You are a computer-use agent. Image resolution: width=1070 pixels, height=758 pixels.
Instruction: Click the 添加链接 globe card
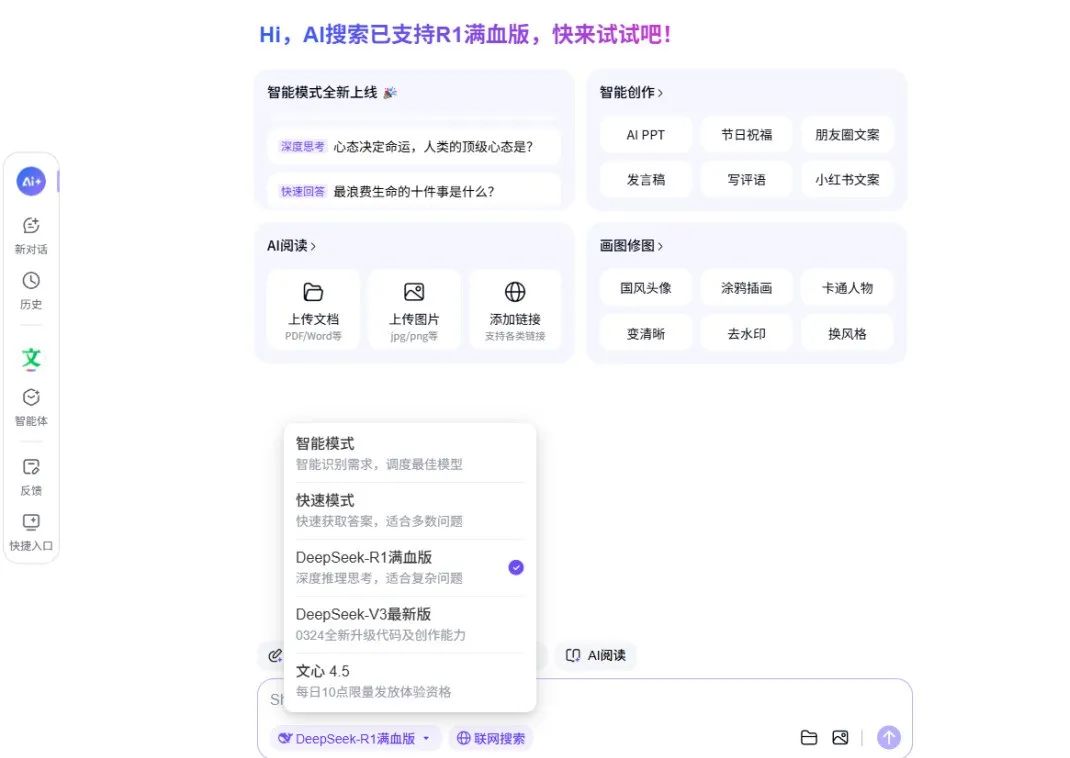[x=515, y=310]
